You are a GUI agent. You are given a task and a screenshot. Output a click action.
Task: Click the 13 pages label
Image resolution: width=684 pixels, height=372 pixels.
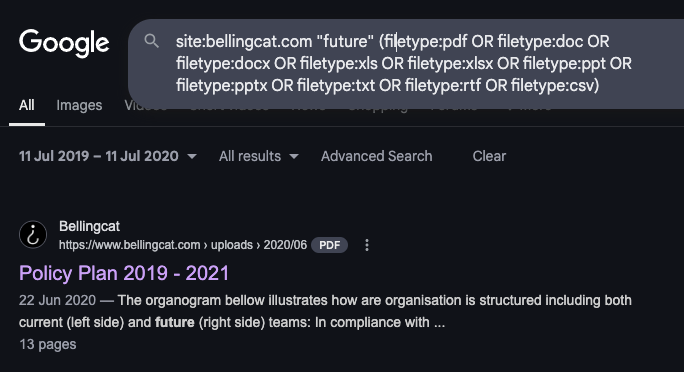point(48,345)
